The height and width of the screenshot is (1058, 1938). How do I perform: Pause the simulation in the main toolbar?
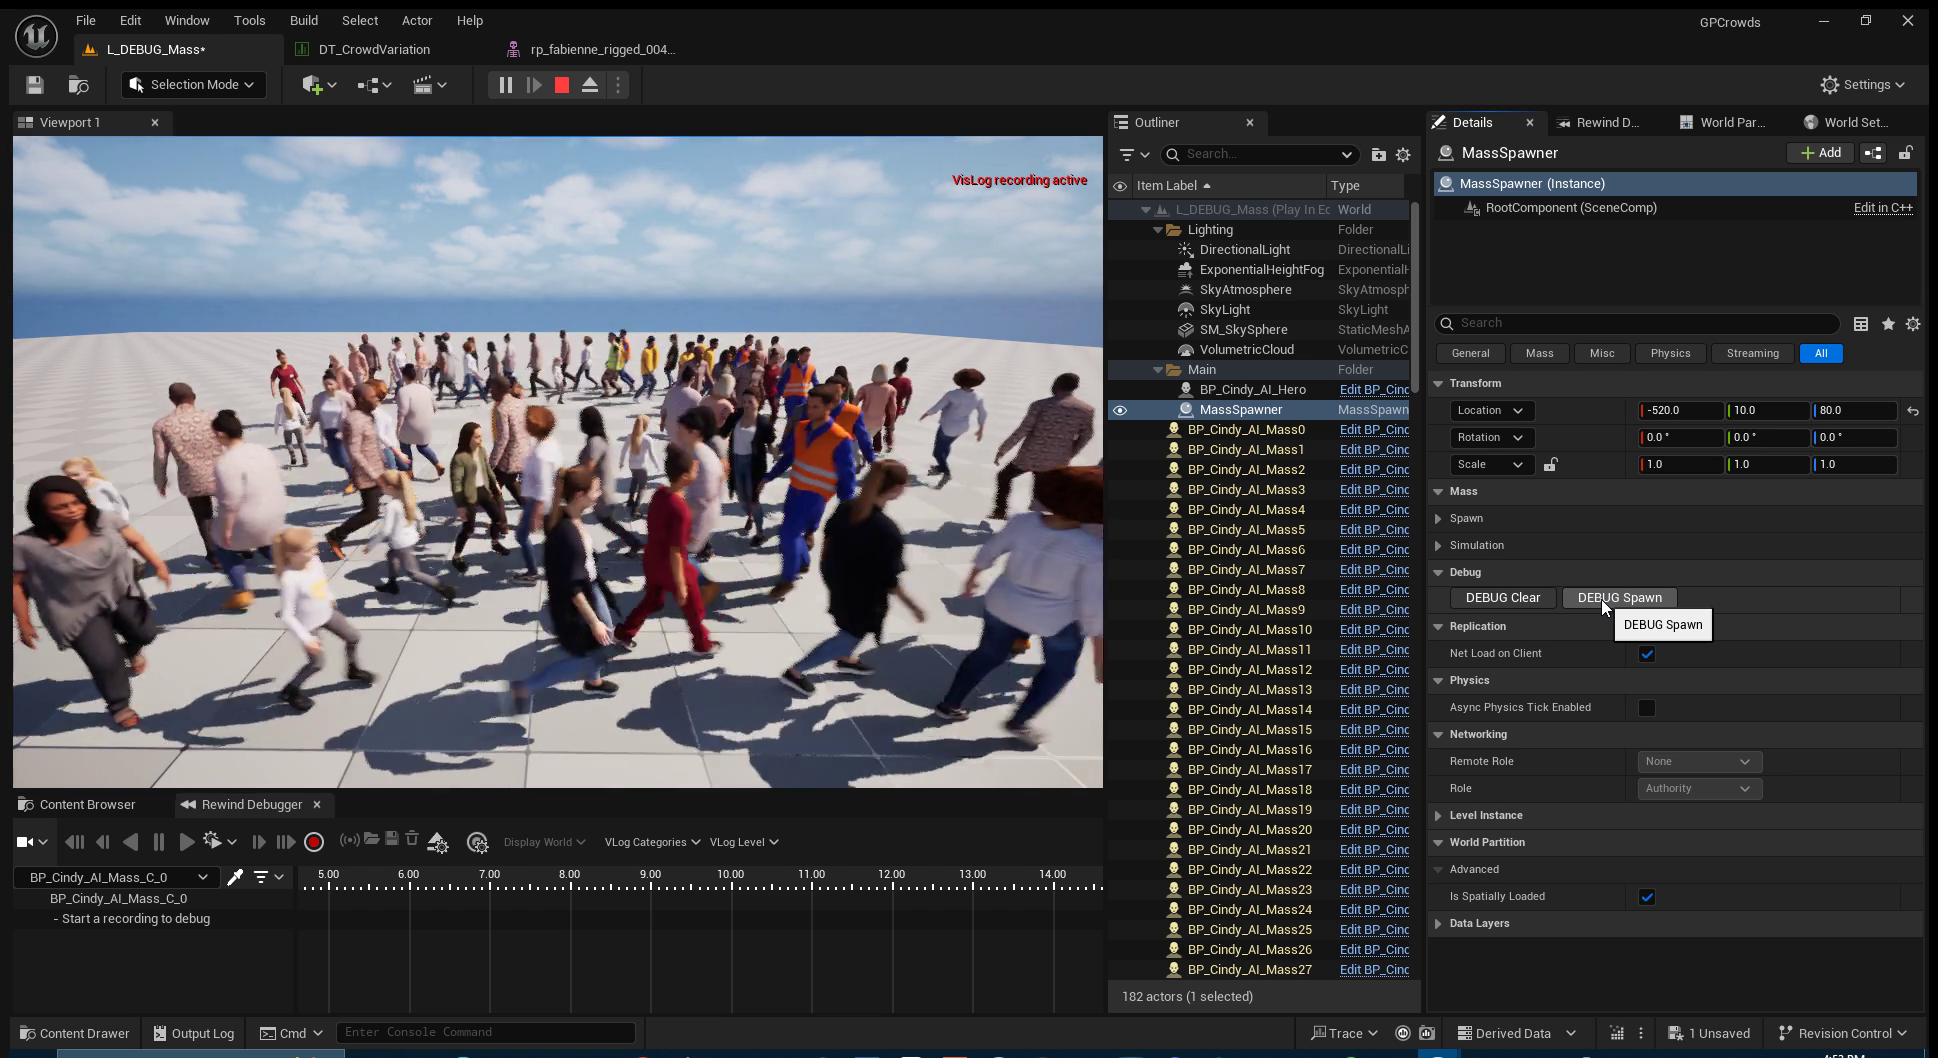[506, 85]
